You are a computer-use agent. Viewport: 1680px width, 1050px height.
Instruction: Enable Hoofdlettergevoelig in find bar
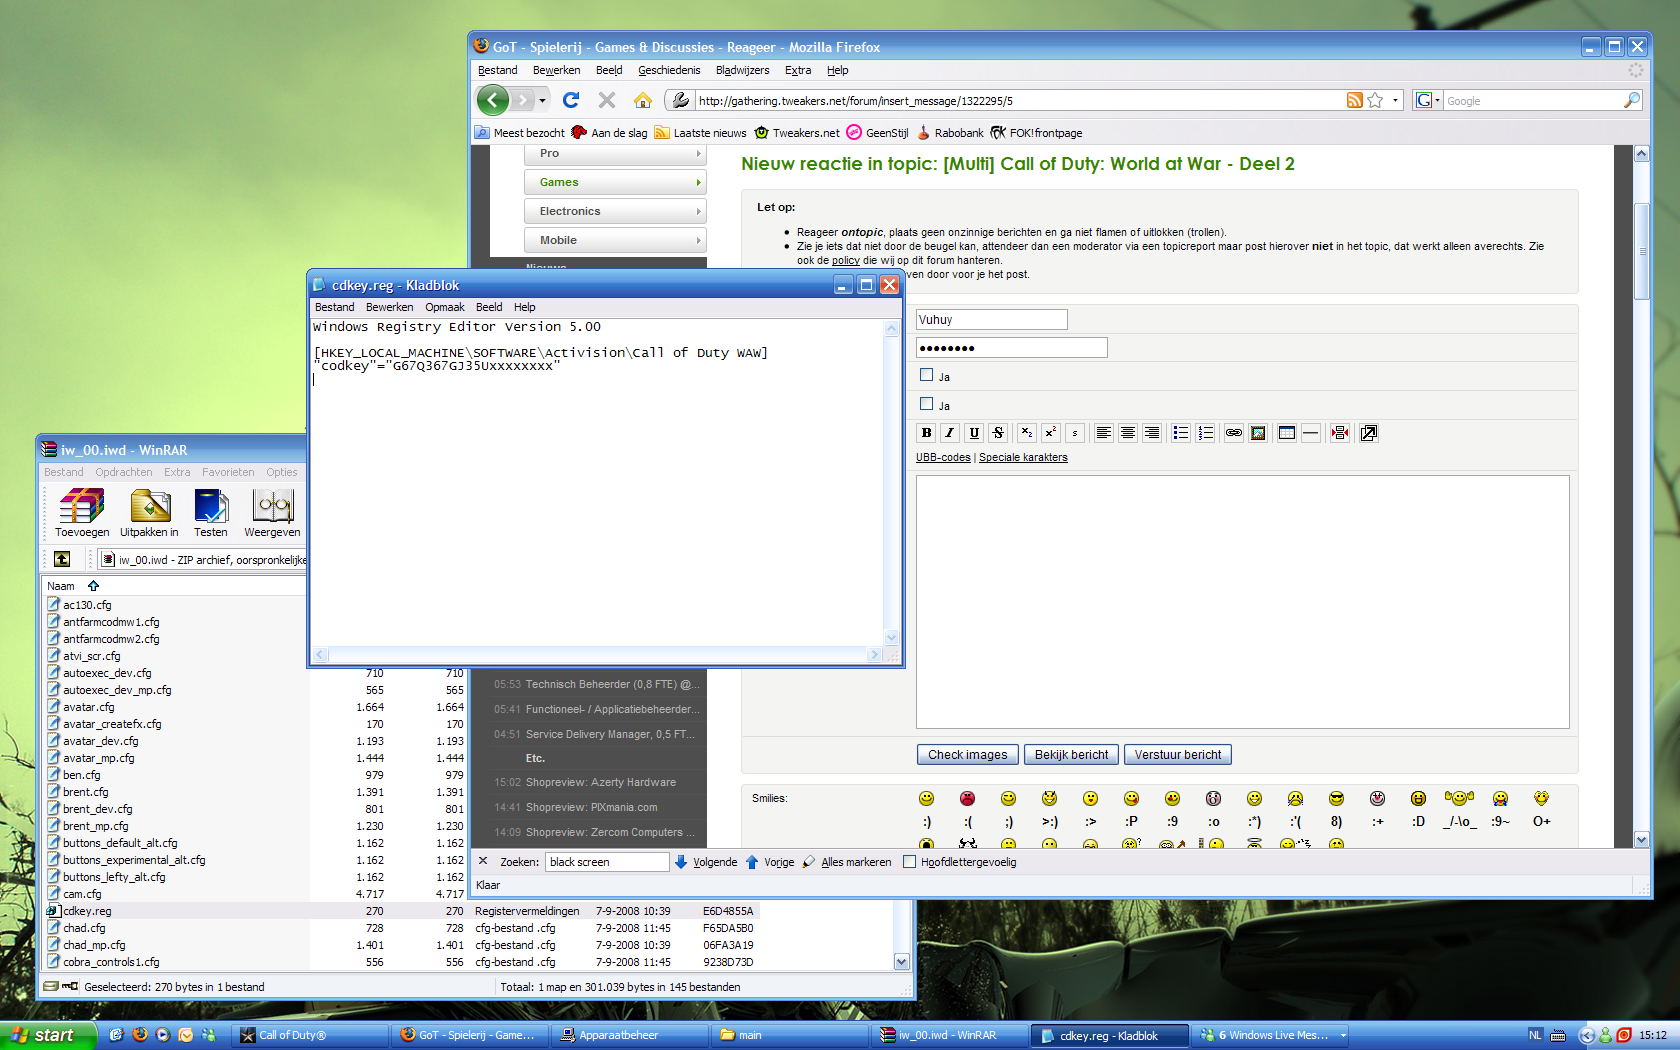[x=909, y=862]
